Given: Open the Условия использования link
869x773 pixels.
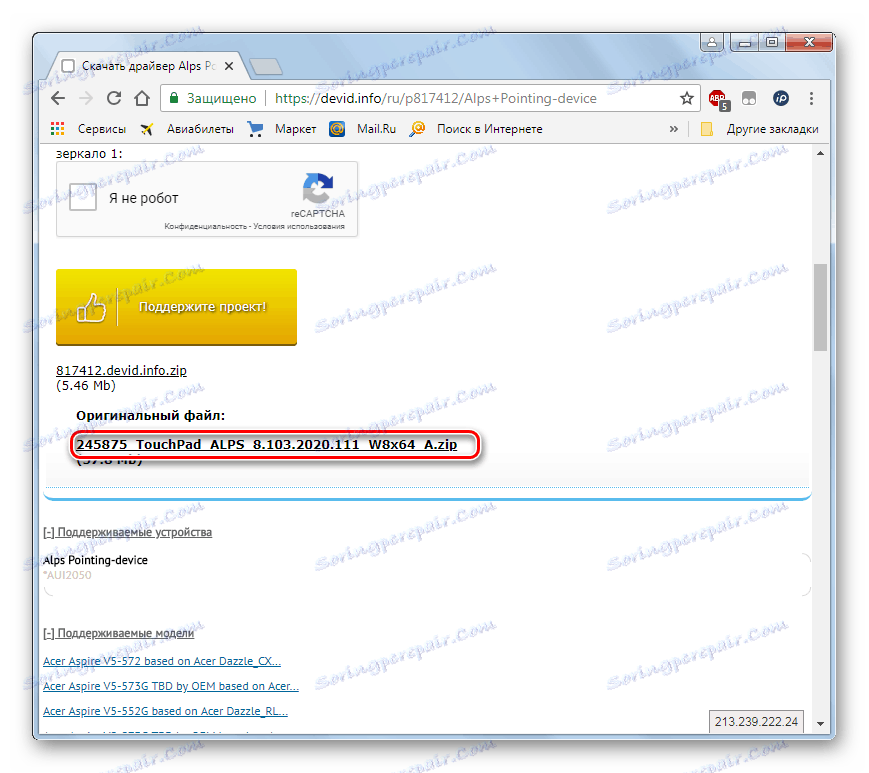Looking at the screenshot, I should click(299, 226).
